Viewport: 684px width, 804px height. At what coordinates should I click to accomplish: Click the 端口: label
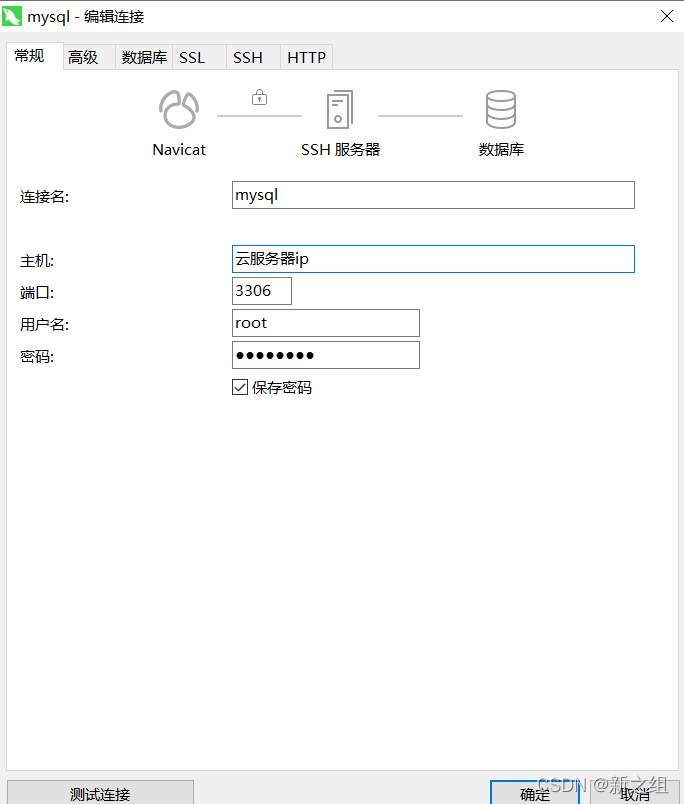(37, 292)
